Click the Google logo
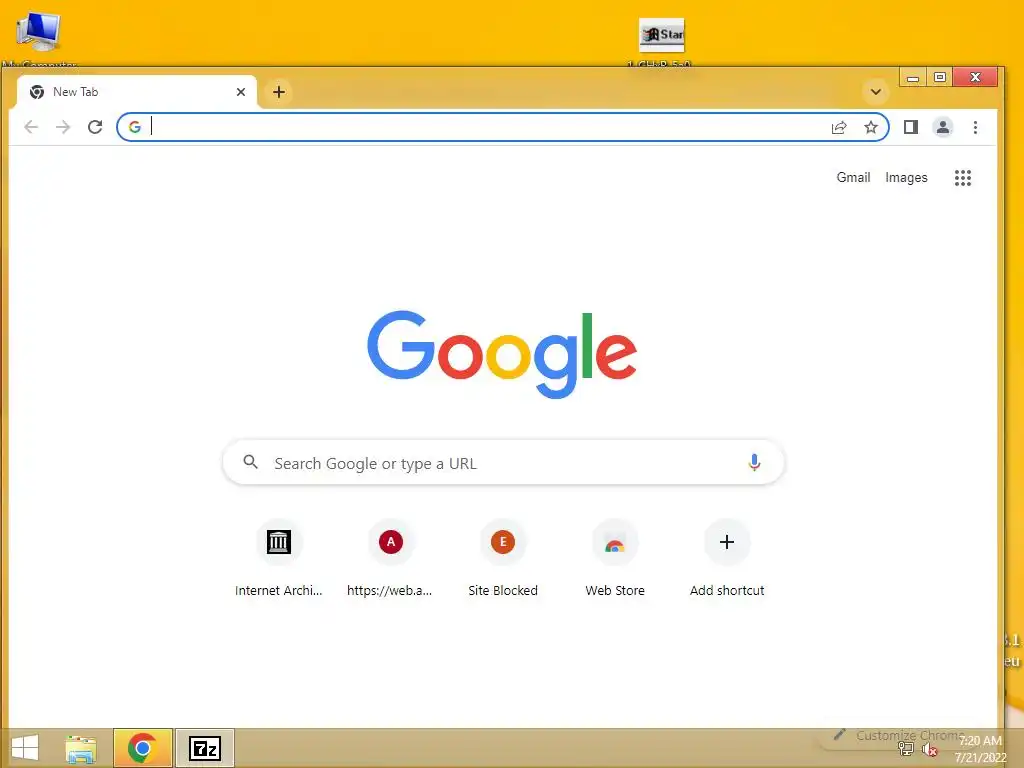Viewport: 1024px width, 768px height. click(502, 354)
